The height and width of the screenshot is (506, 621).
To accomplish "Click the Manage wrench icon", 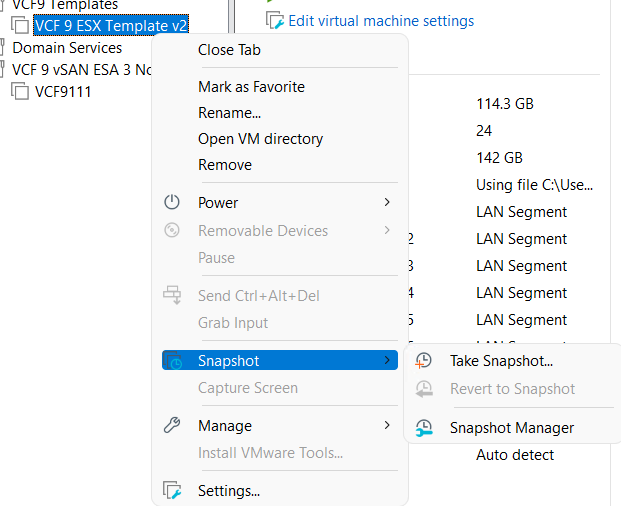I will tap(172, 426).
